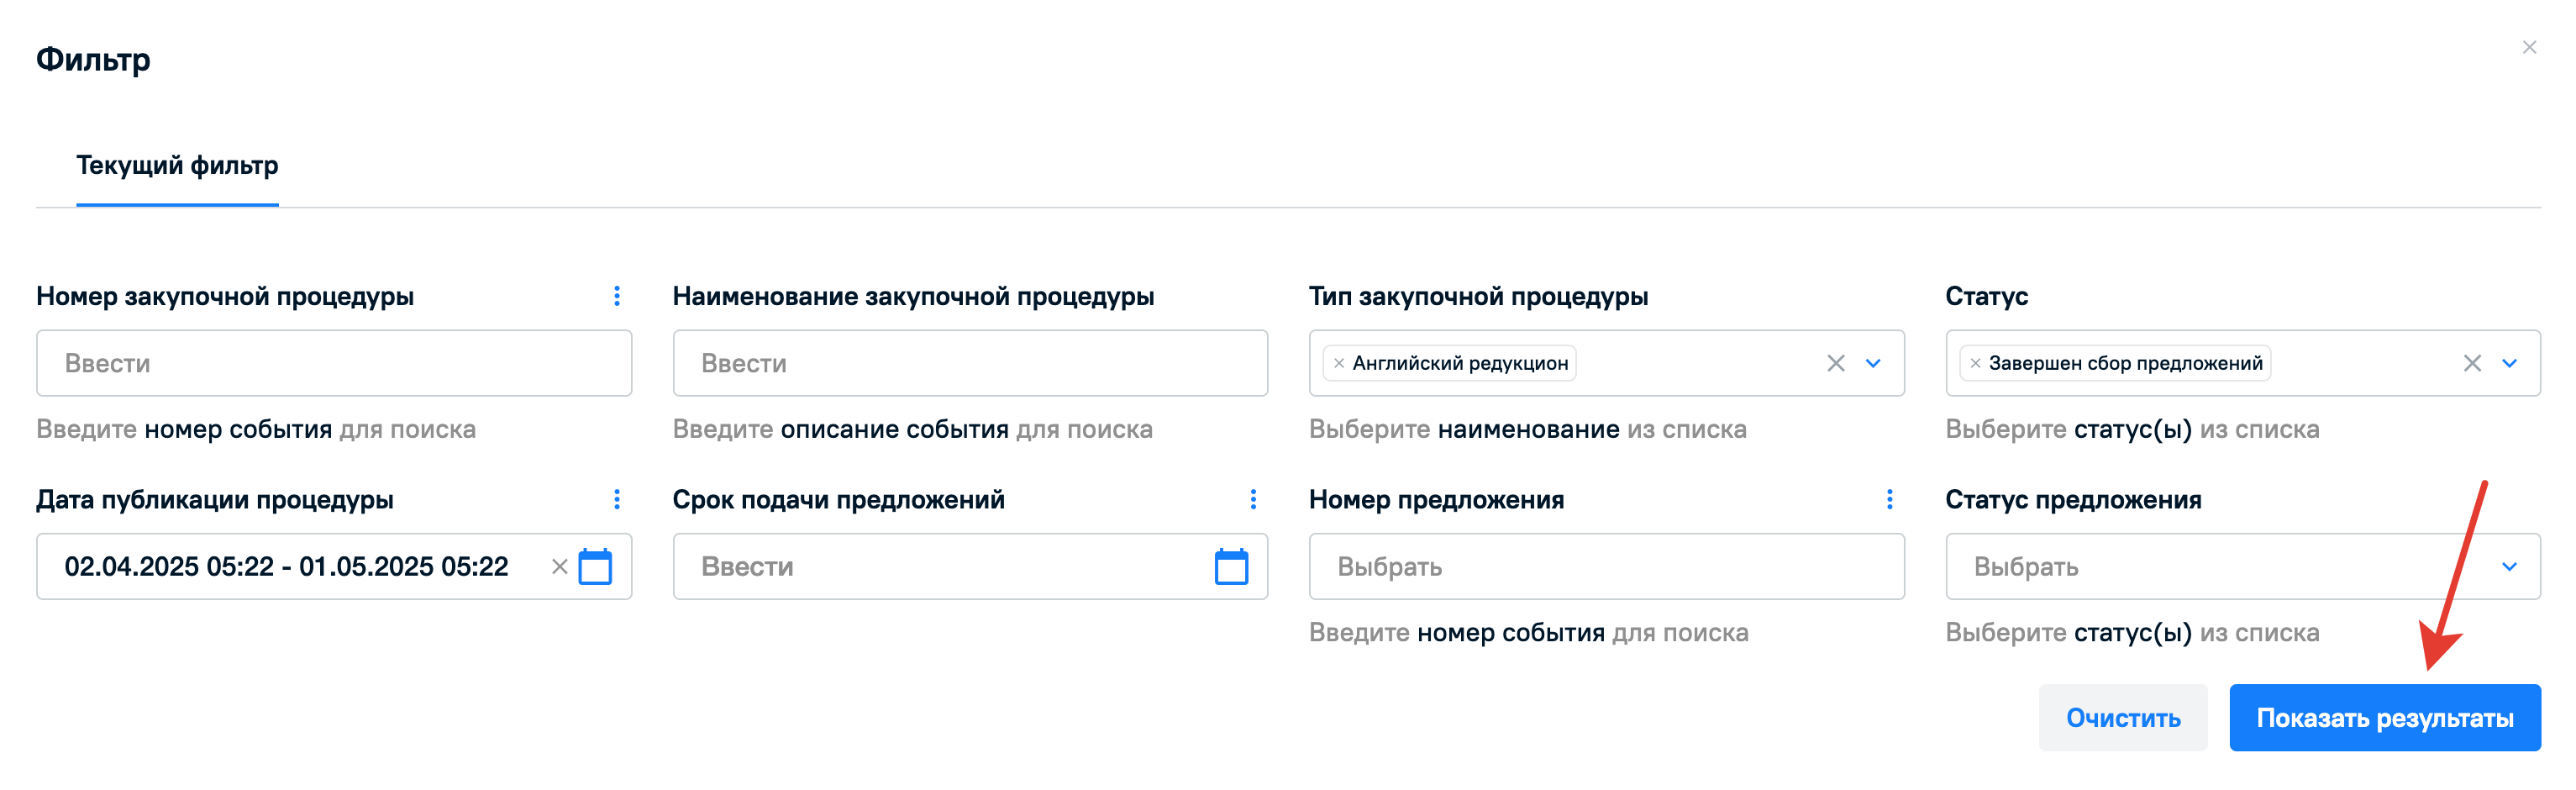Clear all selections in Статус field
The image size is (2576, 790).
tap(2472, 363)
